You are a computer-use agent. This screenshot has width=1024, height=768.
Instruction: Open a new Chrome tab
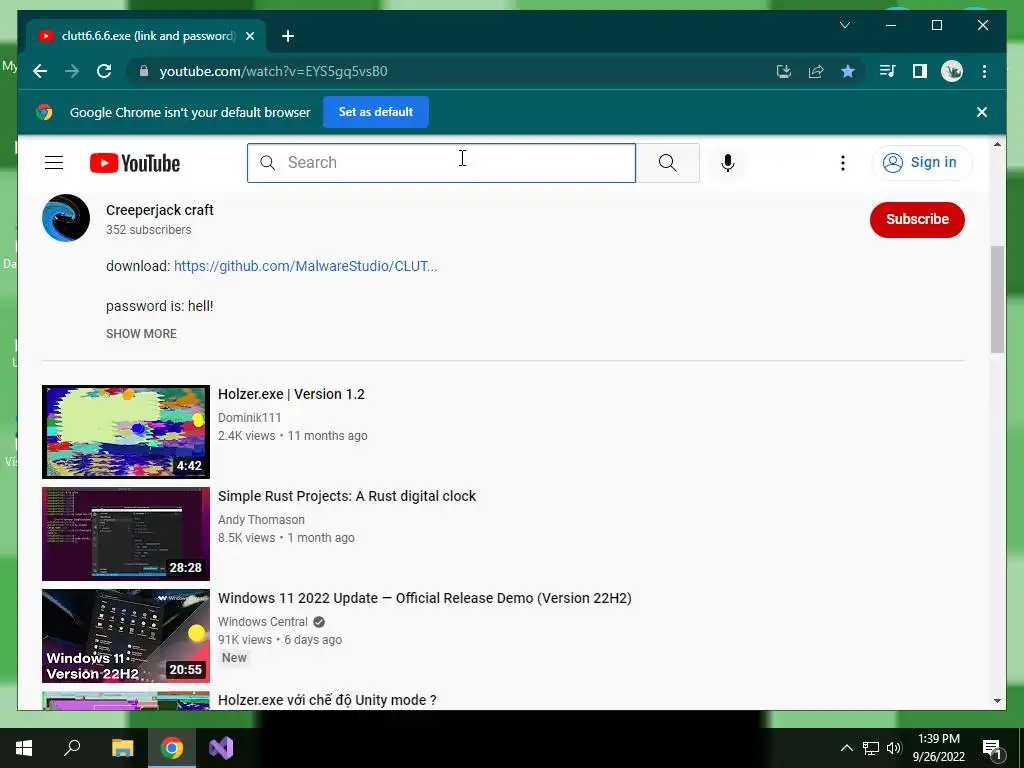287,36
